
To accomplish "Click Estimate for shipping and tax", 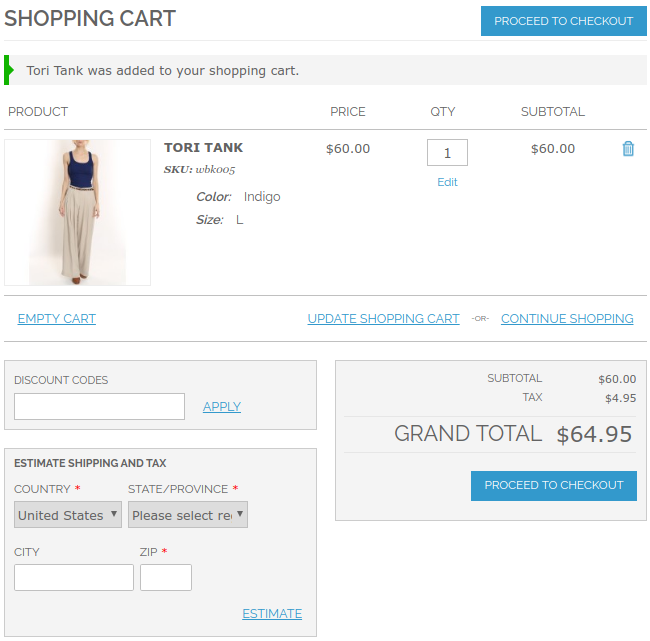I will (x=272, y=614).
